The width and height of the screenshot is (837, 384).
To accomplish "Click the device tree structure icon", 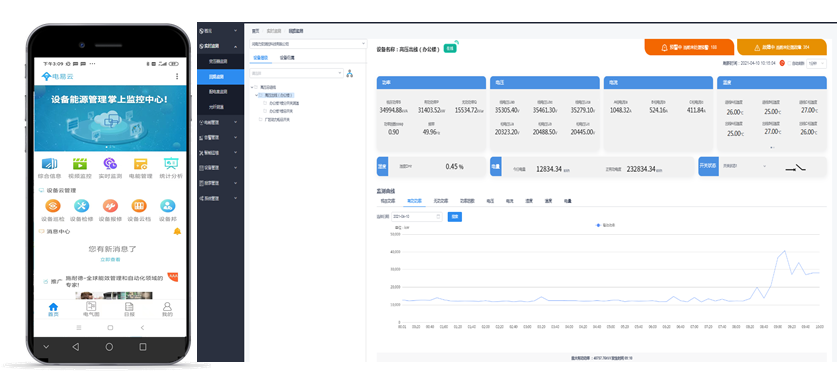I will click(x=350, y=73).
